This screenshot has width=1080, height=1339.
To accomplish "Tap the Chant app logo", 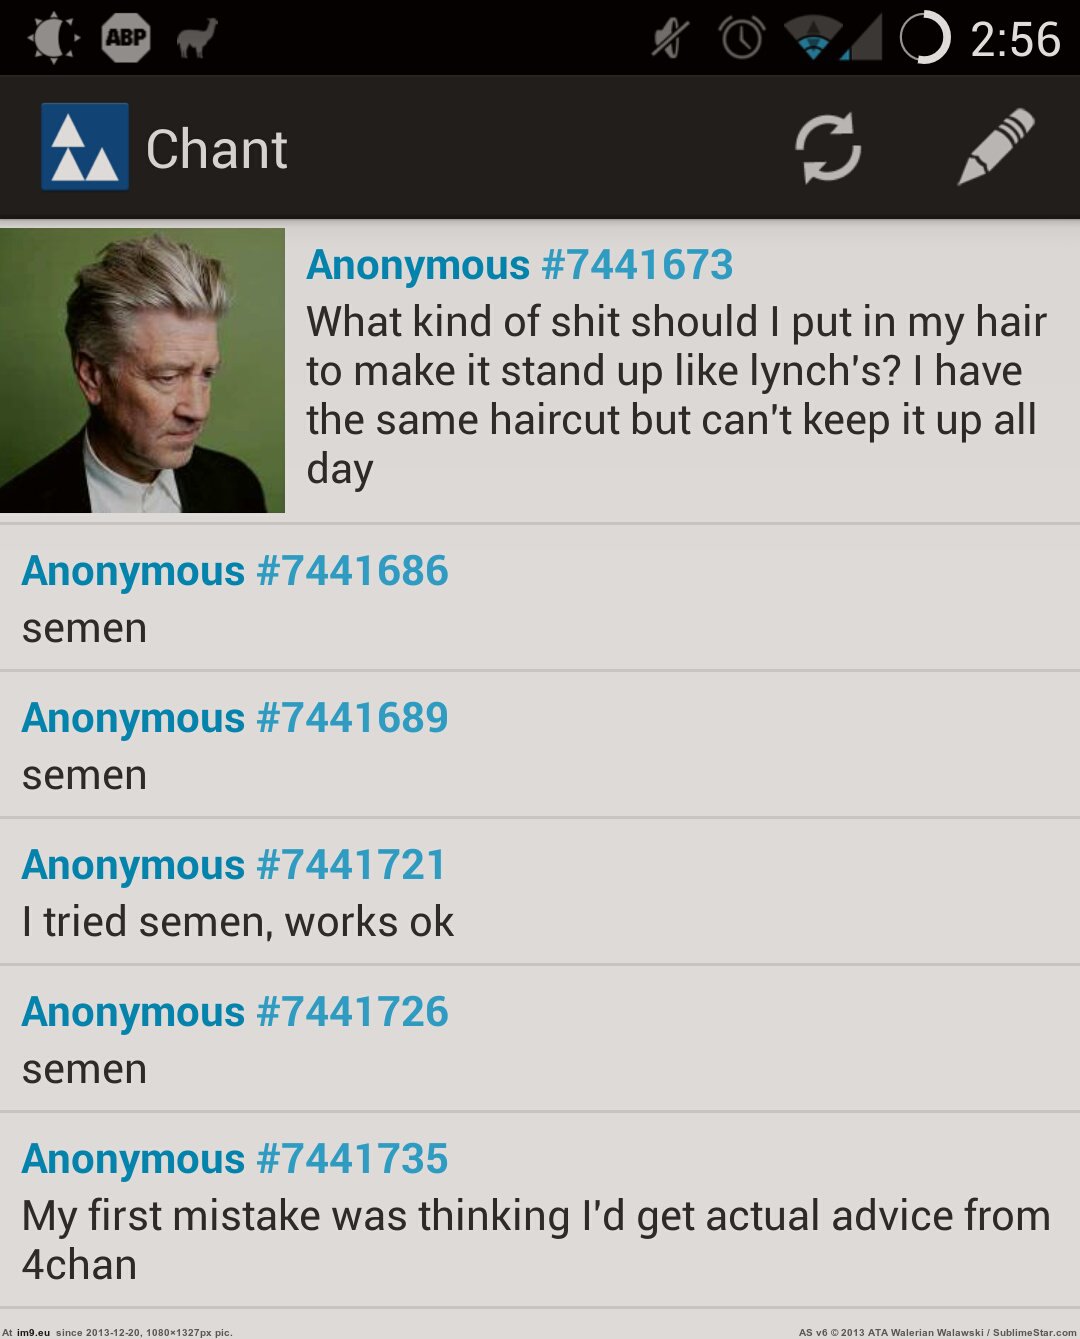I will (85, 146).
